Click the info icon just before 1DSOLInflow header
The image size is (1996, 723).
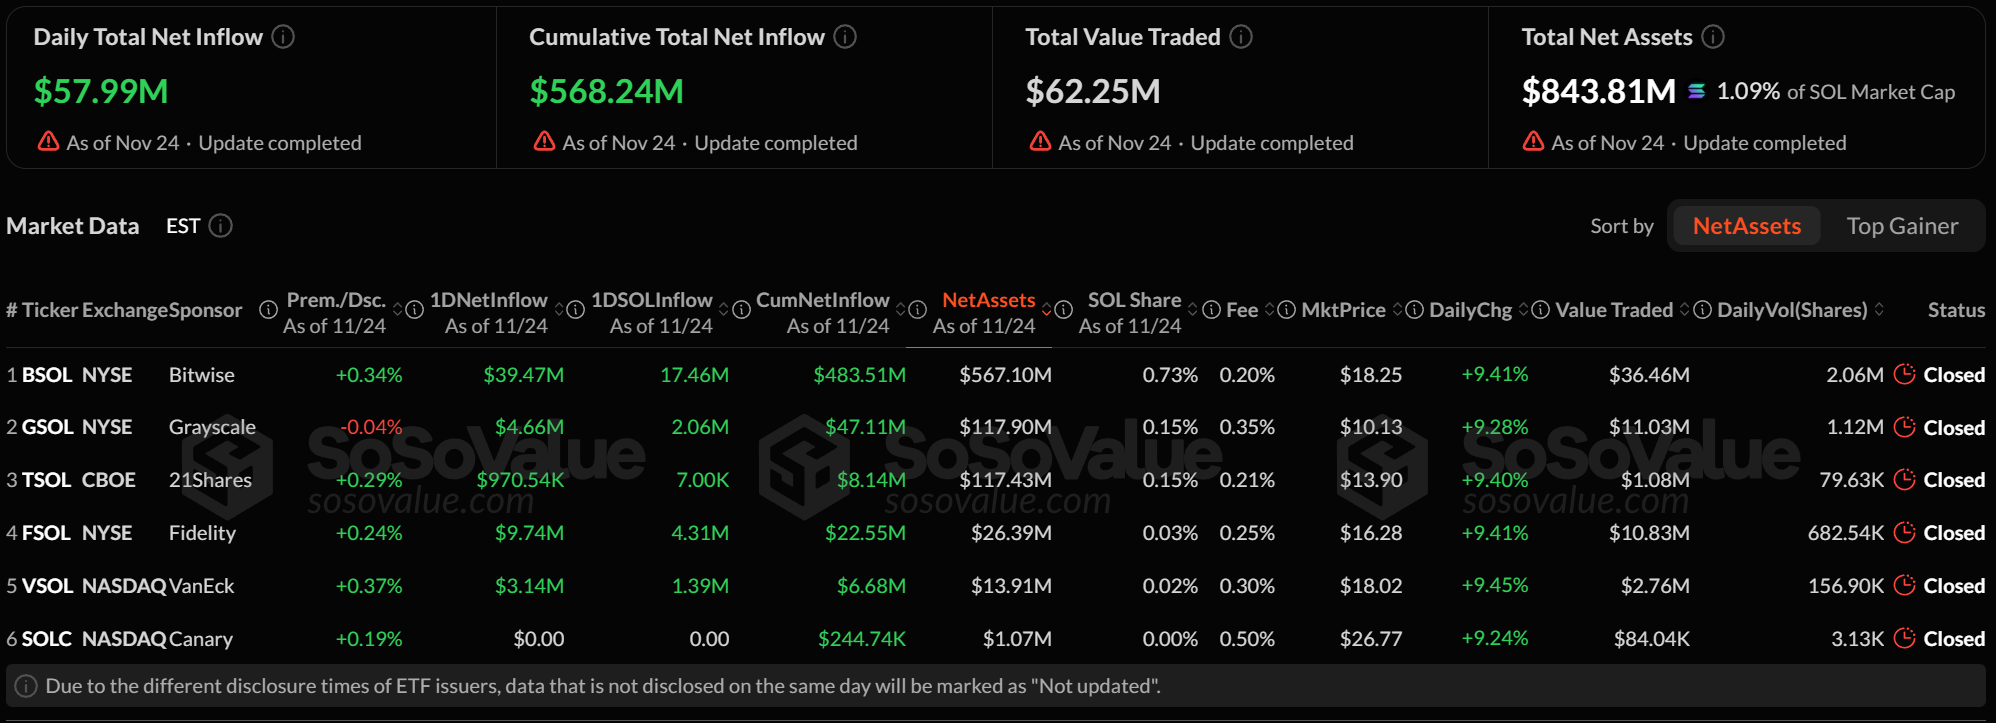(576, 310)
